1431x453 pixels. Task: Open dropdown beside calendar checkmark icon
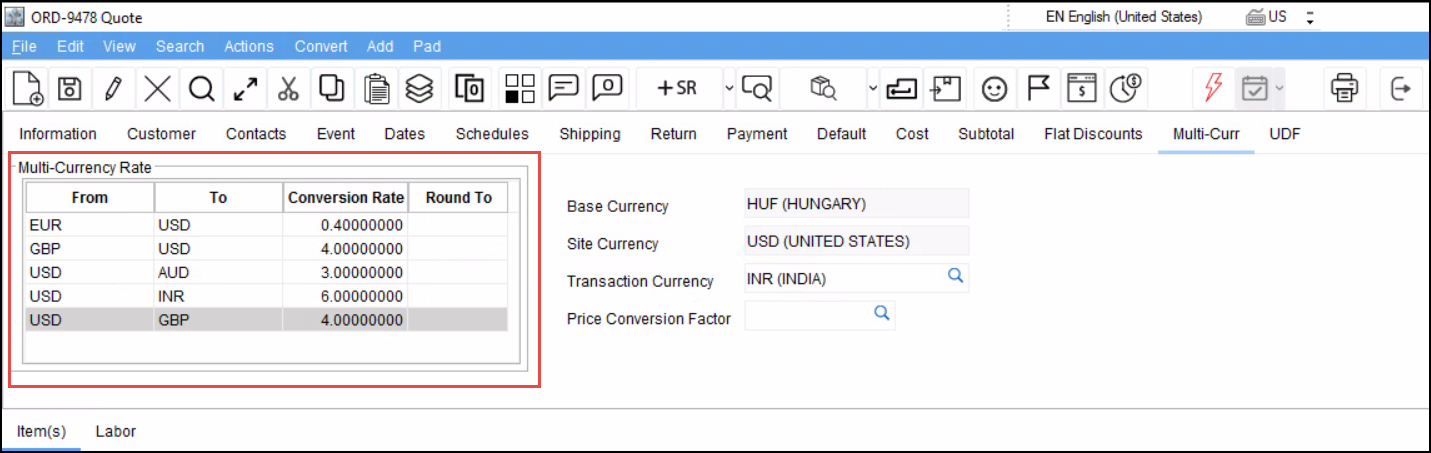tap(1279, 89)
